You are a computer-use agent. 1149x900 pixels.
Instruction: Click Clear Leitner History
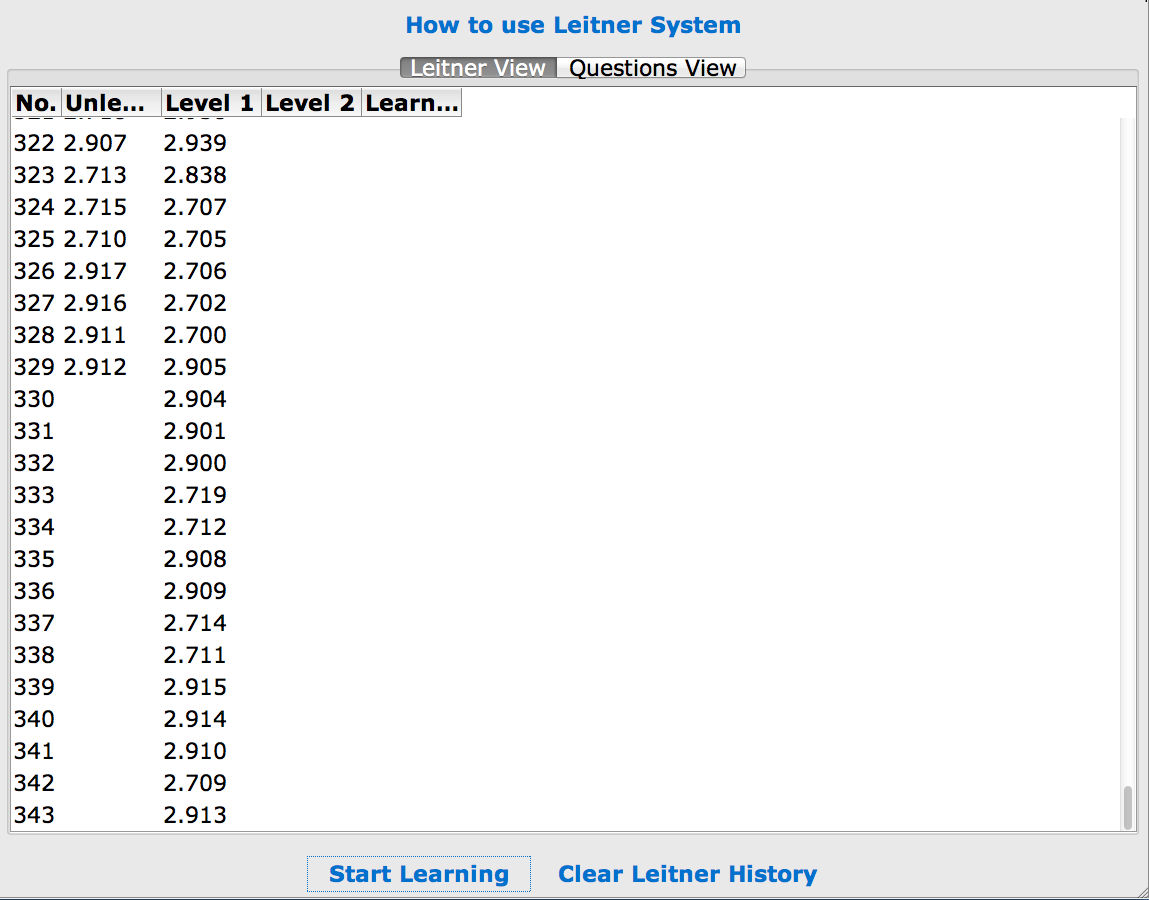pos(687,874)
